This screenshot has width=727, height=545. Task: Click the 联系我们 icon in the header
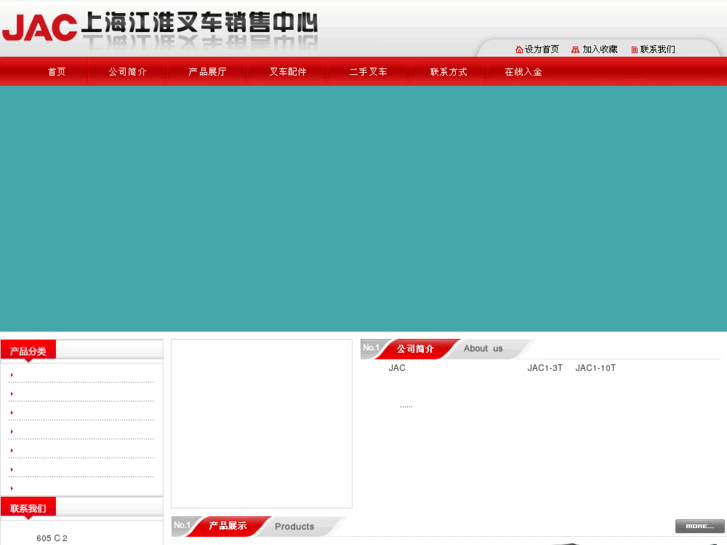(634, 50)
